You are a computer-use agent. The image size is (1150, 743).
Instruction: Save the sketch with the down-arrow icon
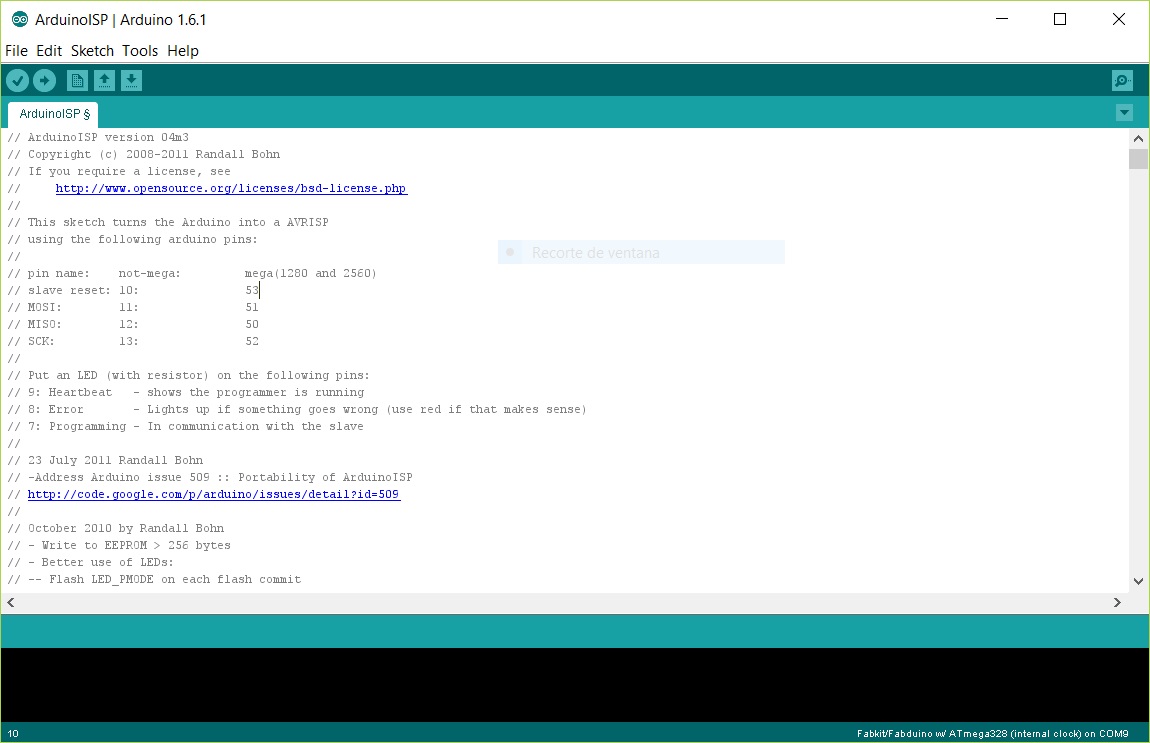pos(131,81)
